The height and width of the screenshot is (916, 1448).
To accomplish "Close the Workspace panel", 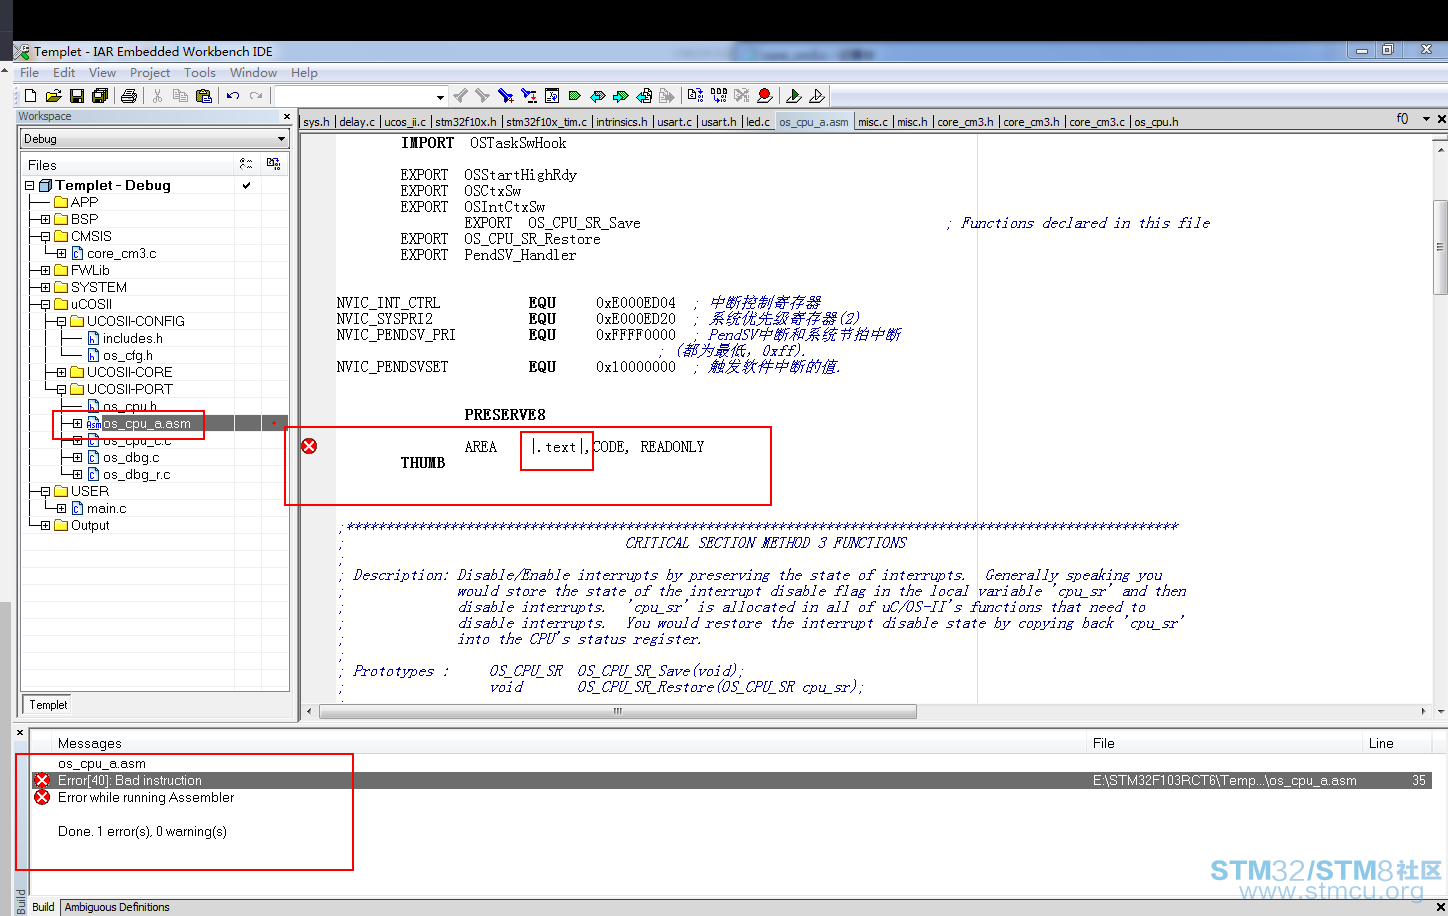I will (x=287, y=117).
